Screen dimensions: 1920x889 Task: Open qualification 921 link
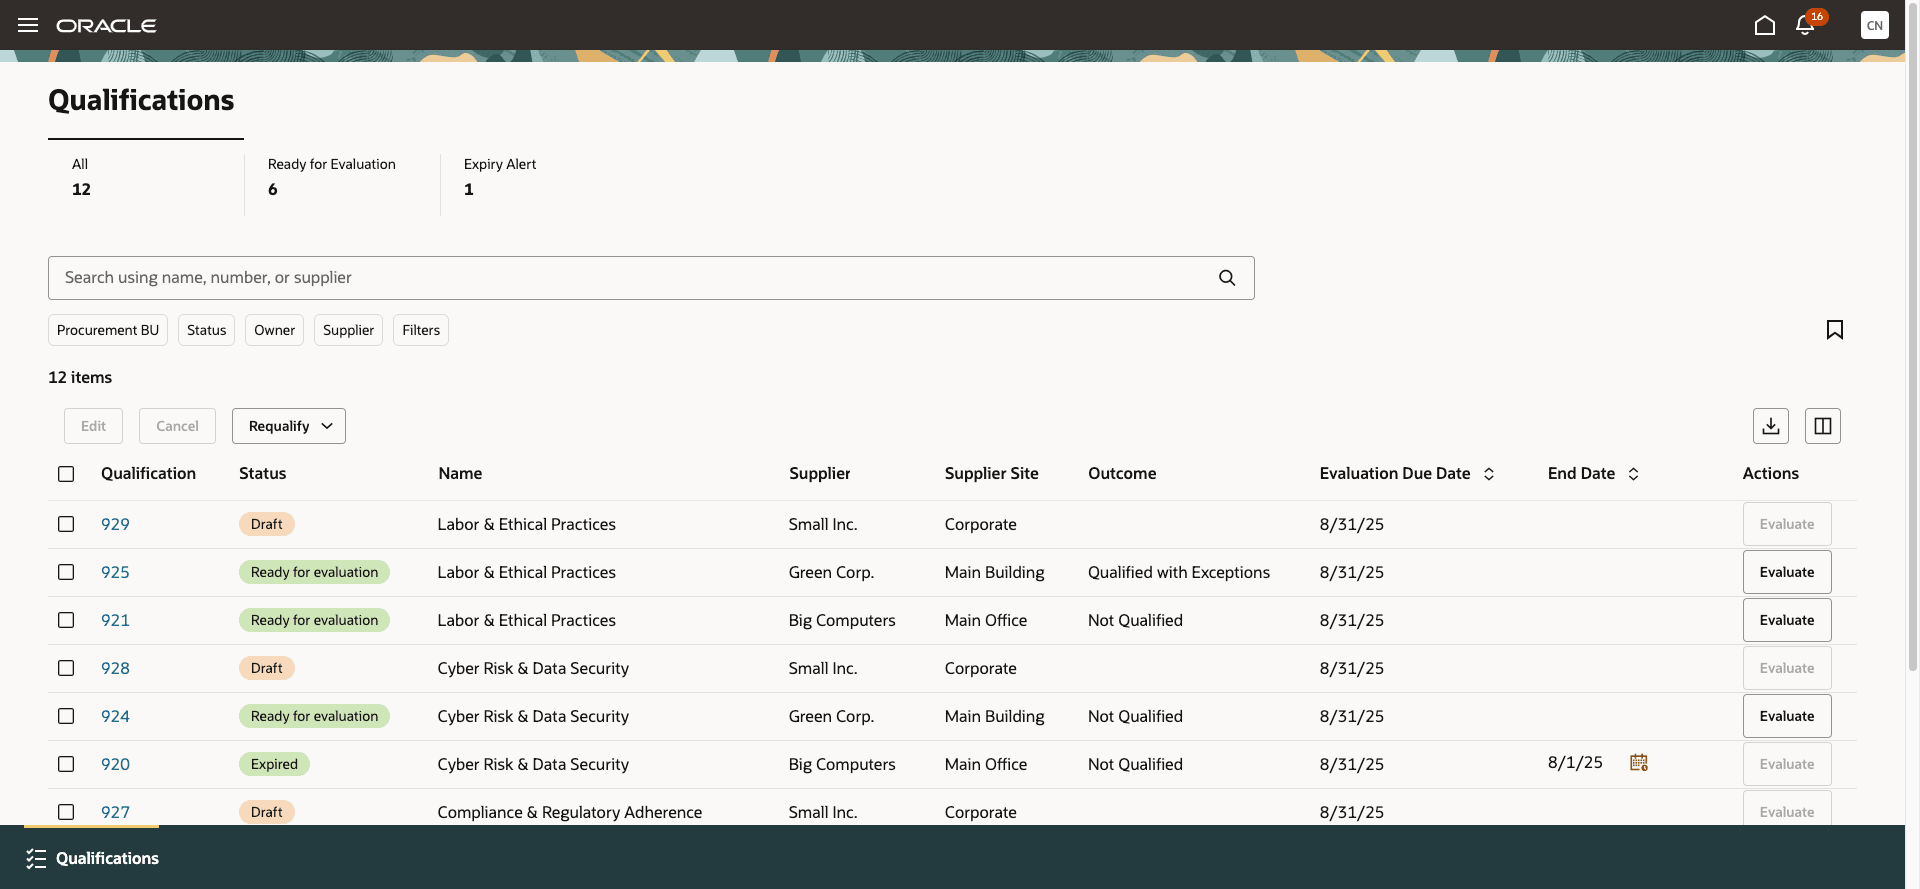(x=115, y=620)
